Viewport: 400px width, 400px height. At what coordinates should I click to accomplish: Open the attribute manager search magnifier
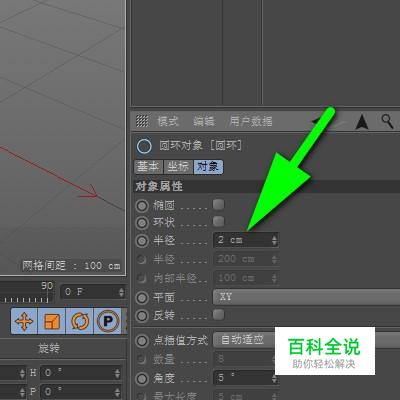388,121
